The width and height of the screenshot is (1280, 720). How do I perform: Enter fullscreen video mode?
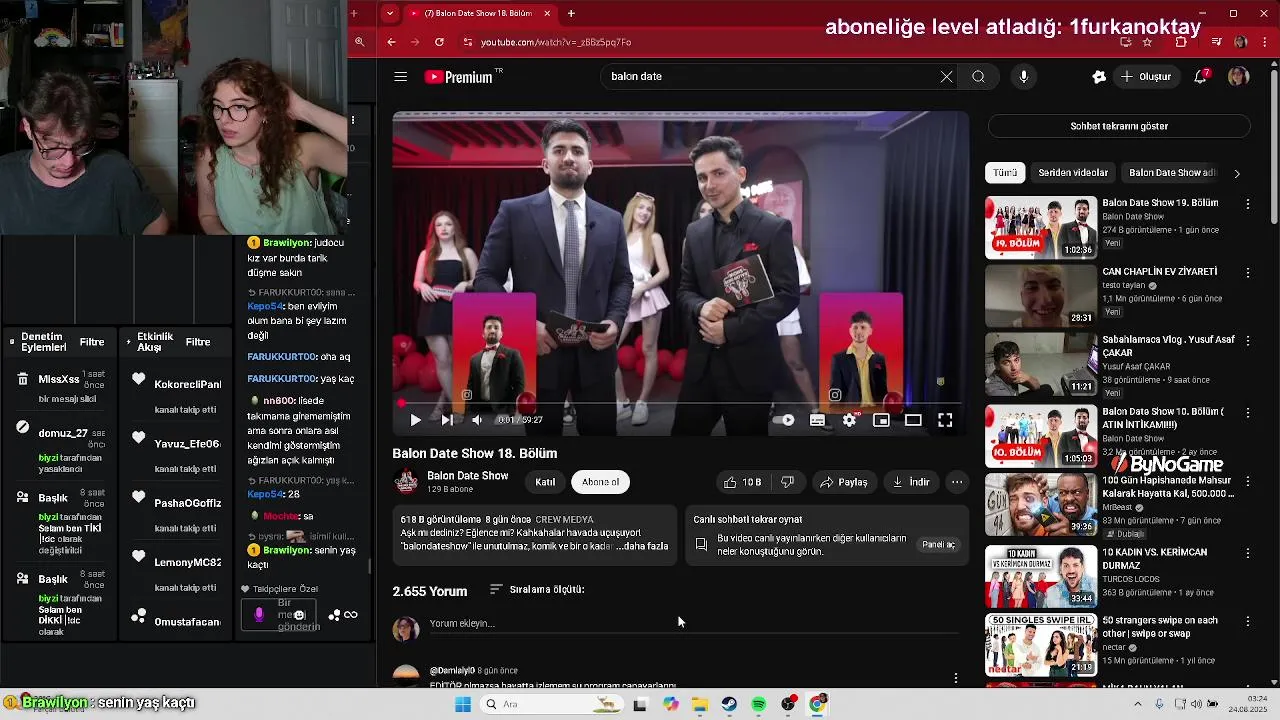coord(945,420)
